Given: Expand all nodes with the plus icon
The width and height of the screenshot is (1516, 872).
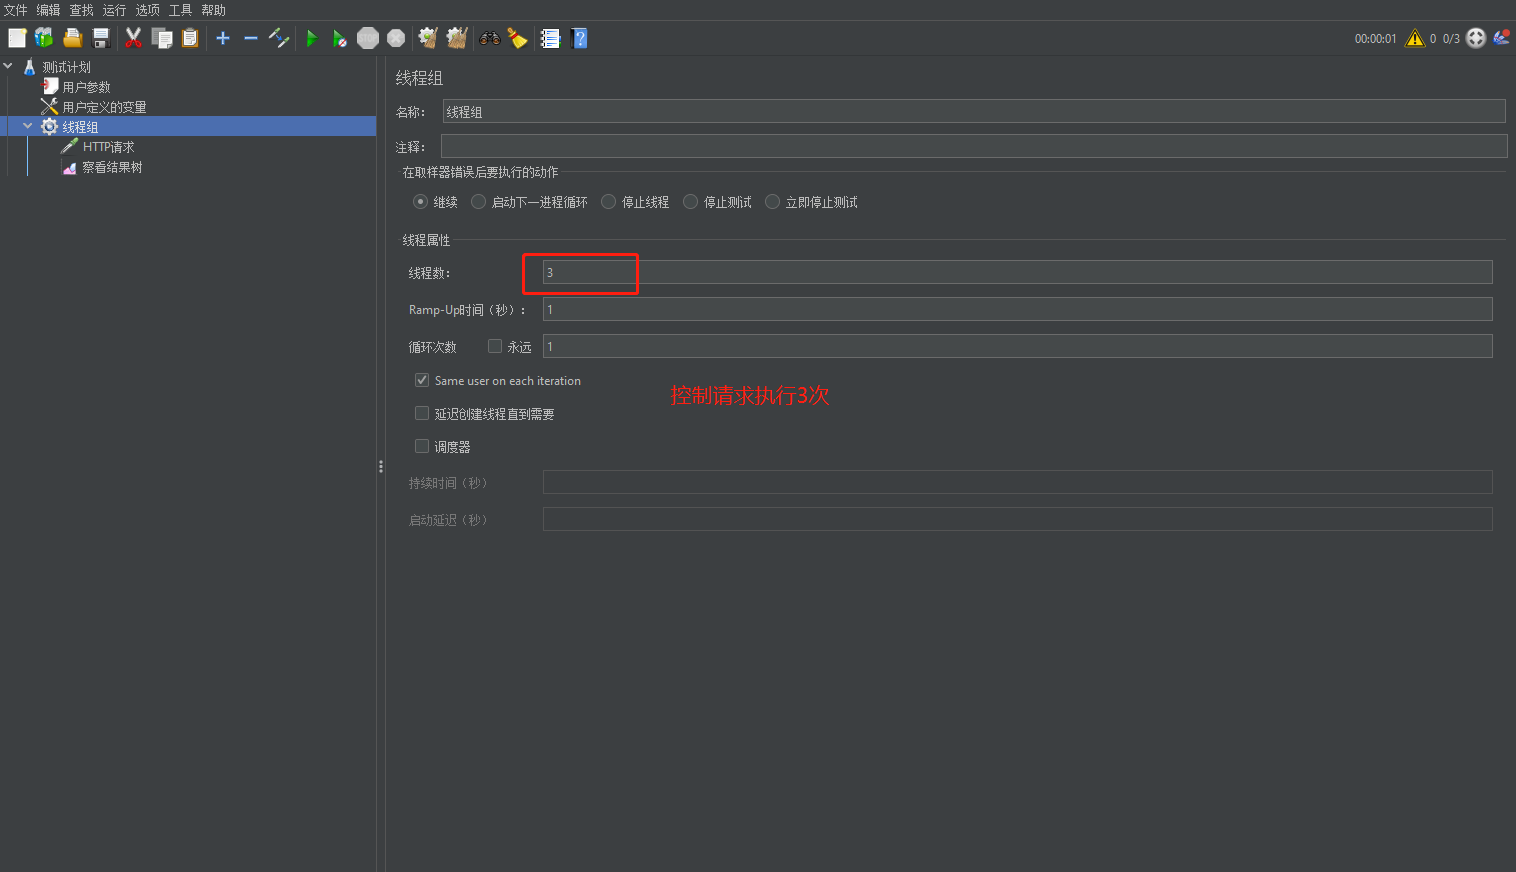Looking at the screenshot, I should [x=223, y=38].
